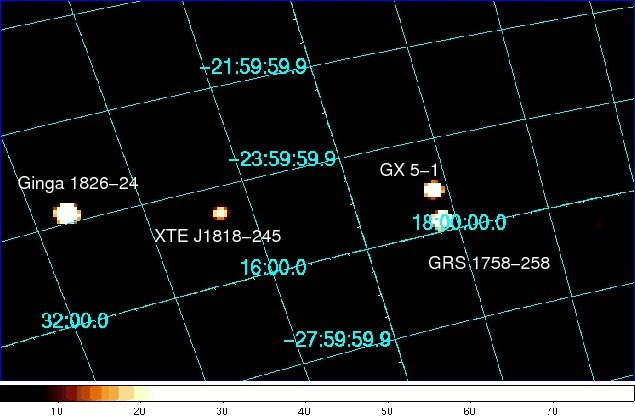The image size is (635, 419).
Task: Select the colorbar tick value 40
Action: click(304, 411)
